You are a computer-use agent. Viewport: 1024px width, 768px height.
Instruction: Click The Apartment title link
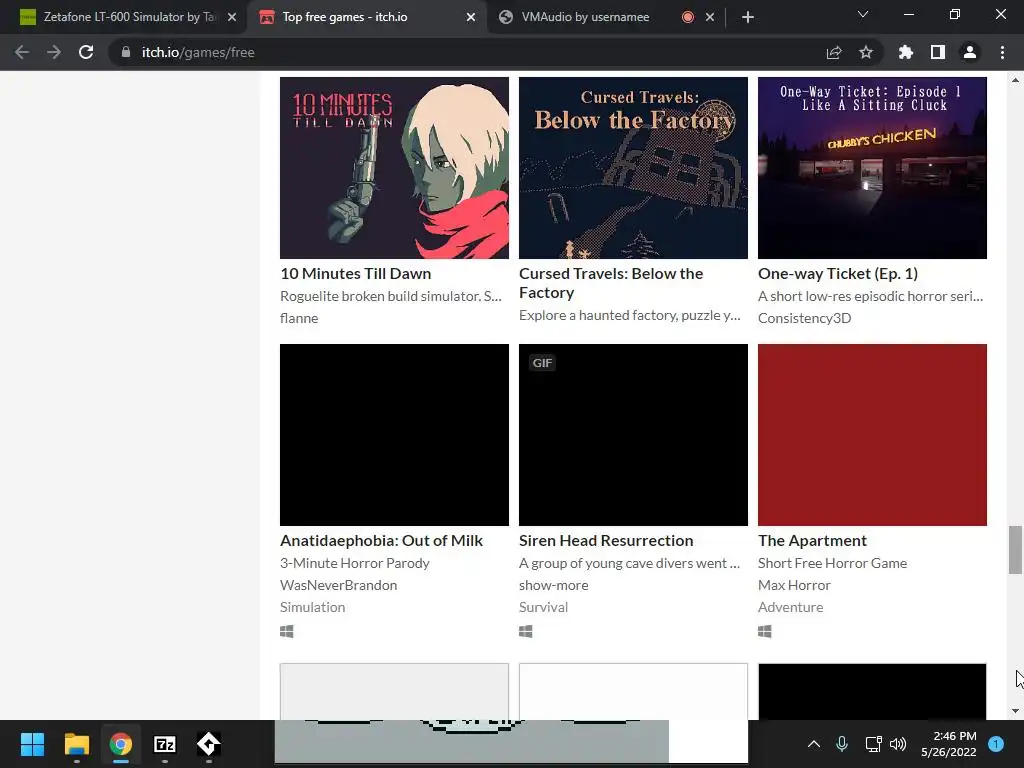(x=812, y=541)
